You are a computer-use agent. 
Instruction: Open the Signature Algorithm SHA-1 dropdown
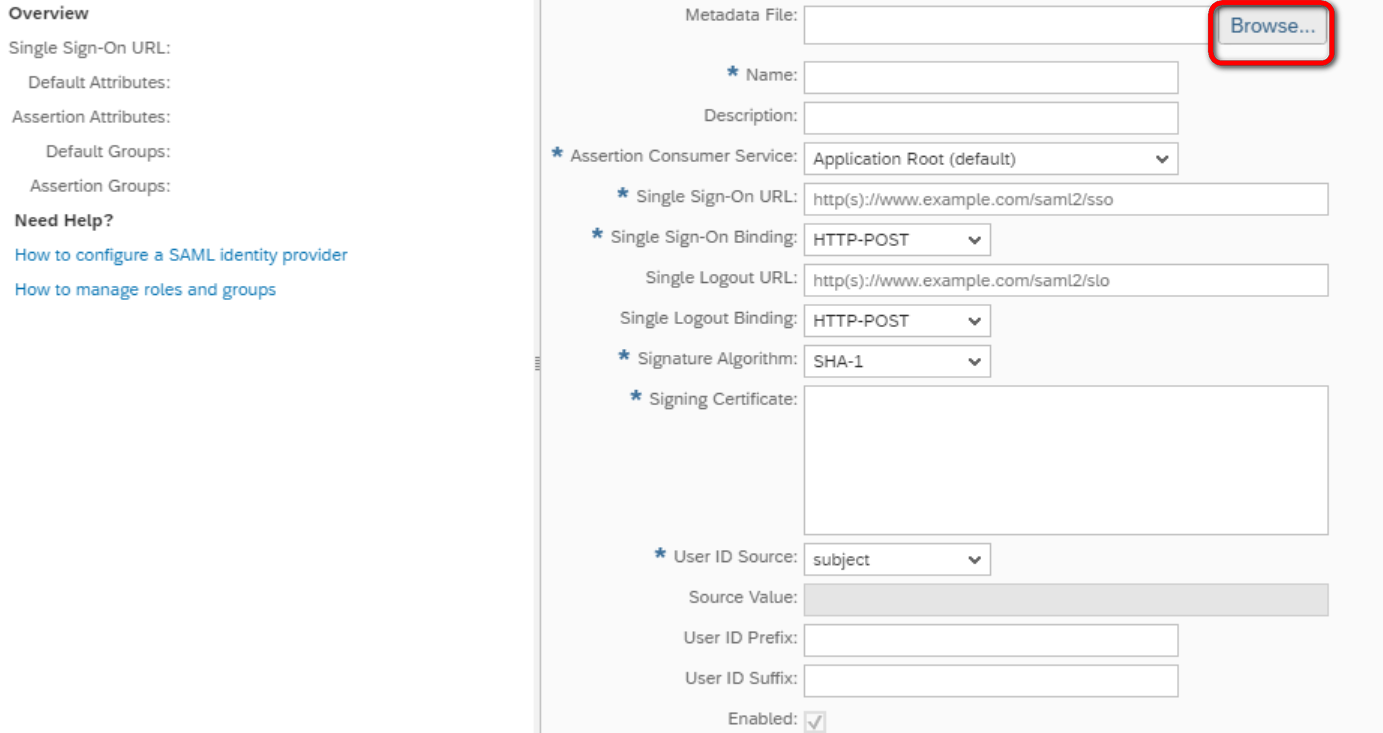click(x=896, y=362)
